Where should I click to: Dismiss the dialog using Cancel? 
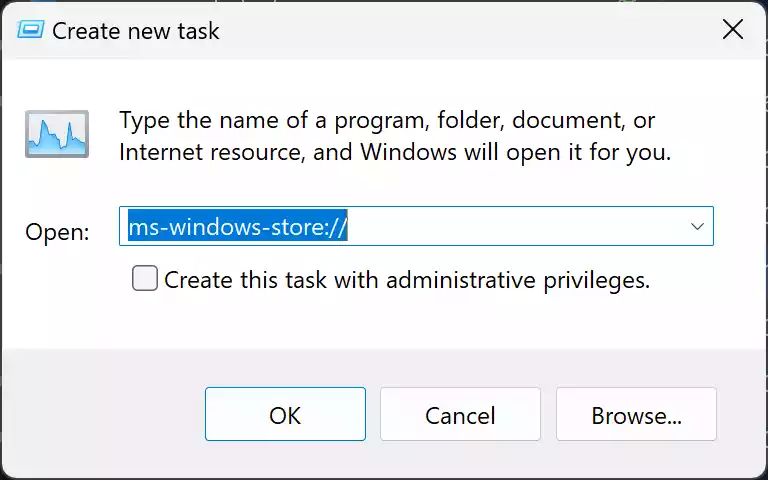(460, 414)
